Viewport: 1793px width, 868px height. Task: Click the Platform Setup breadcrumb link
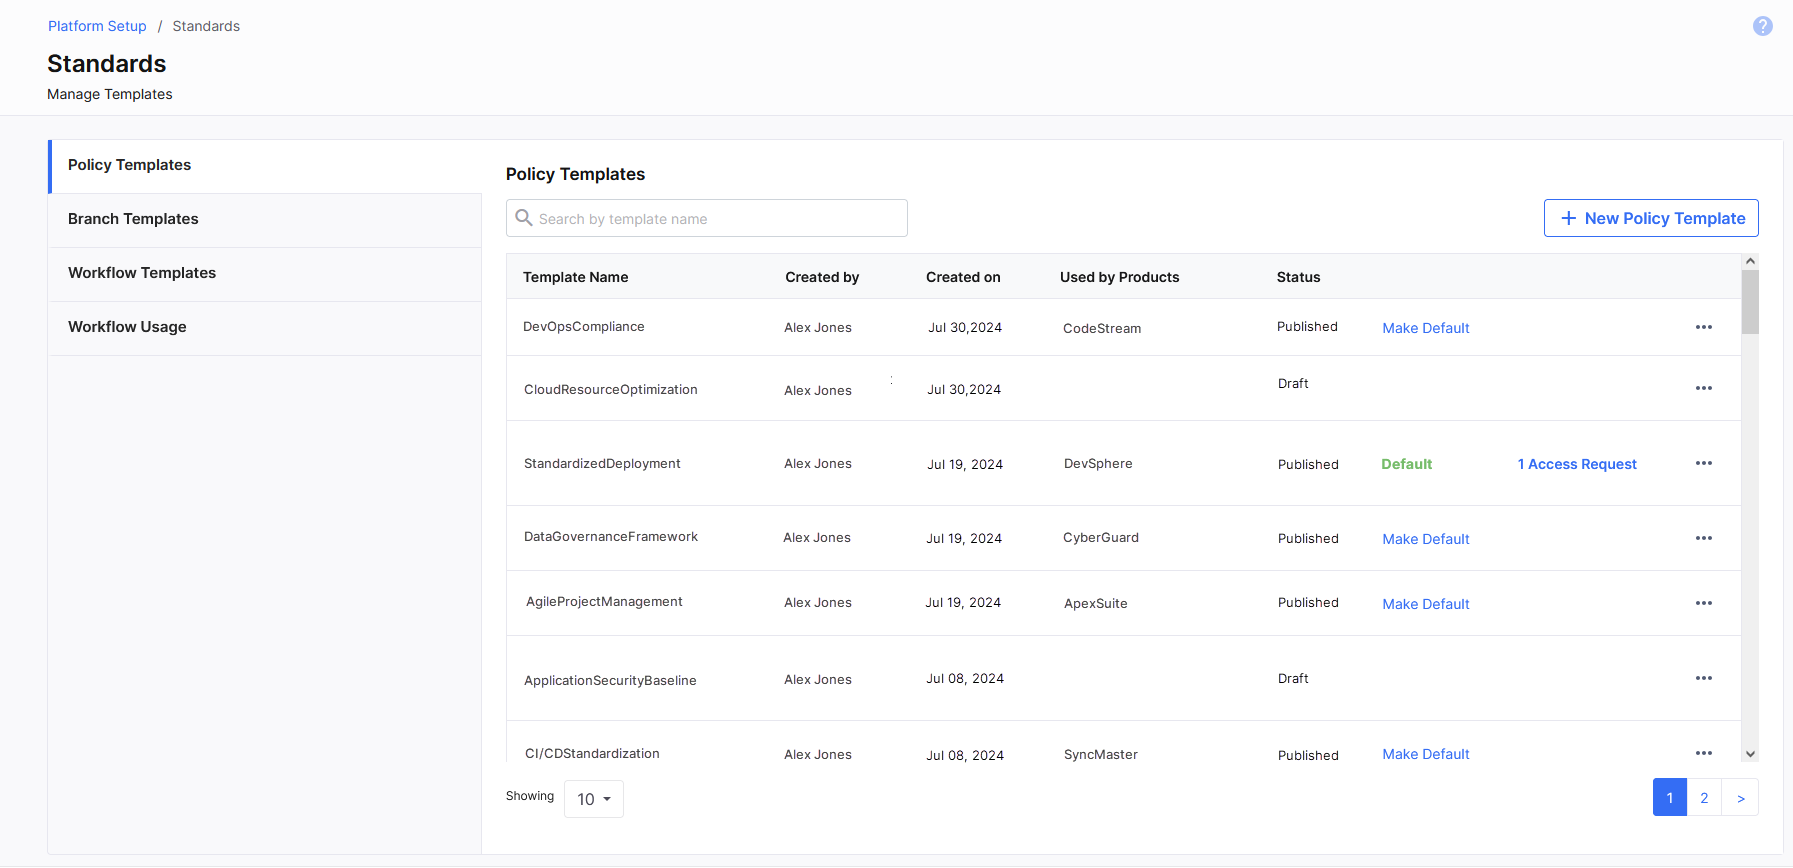coord(97,26)
